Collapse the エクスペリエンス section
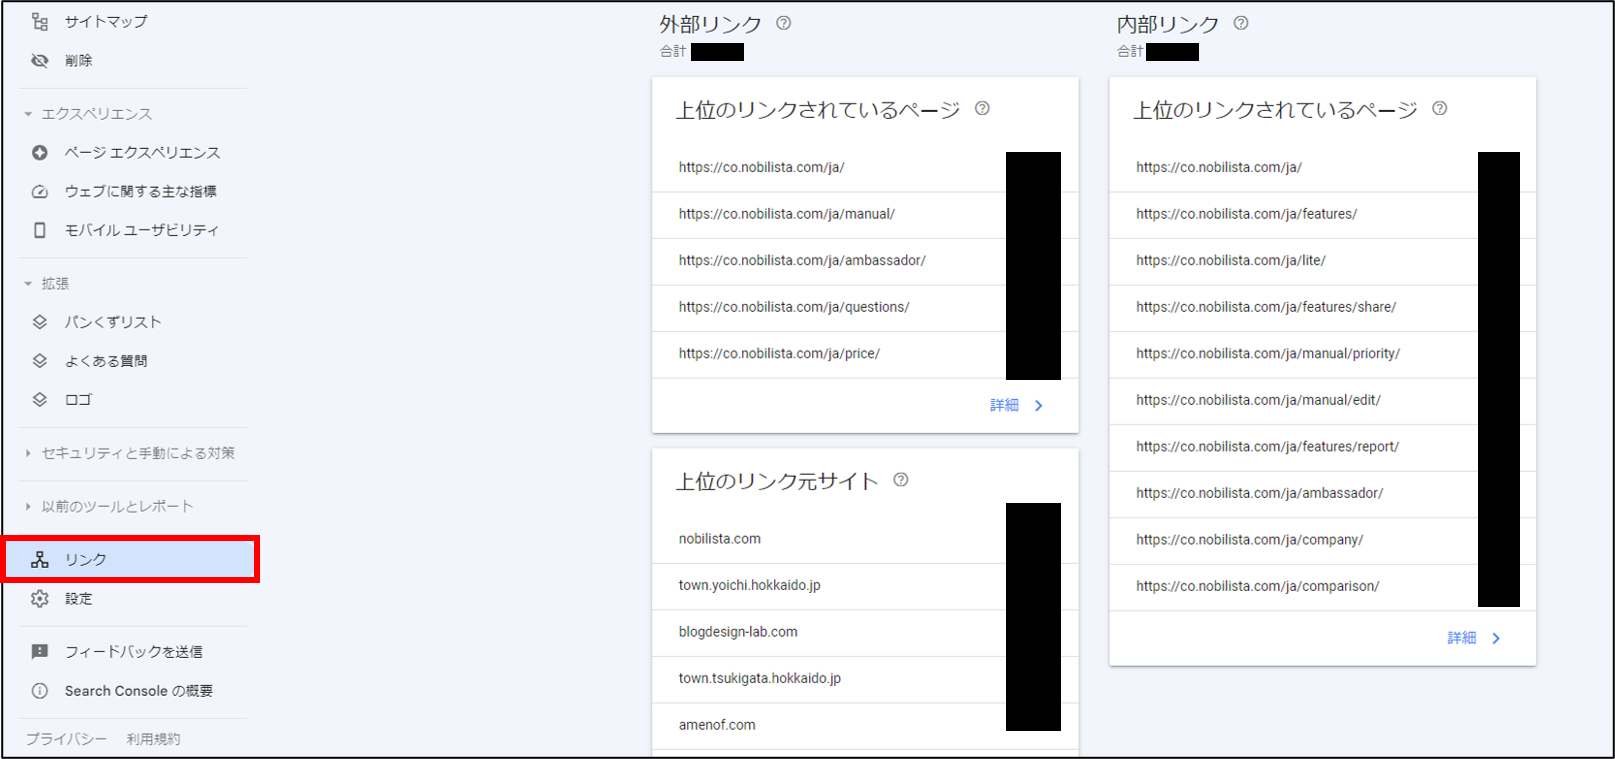Viewport: 1615px width, 759px height. coord(28,114)
